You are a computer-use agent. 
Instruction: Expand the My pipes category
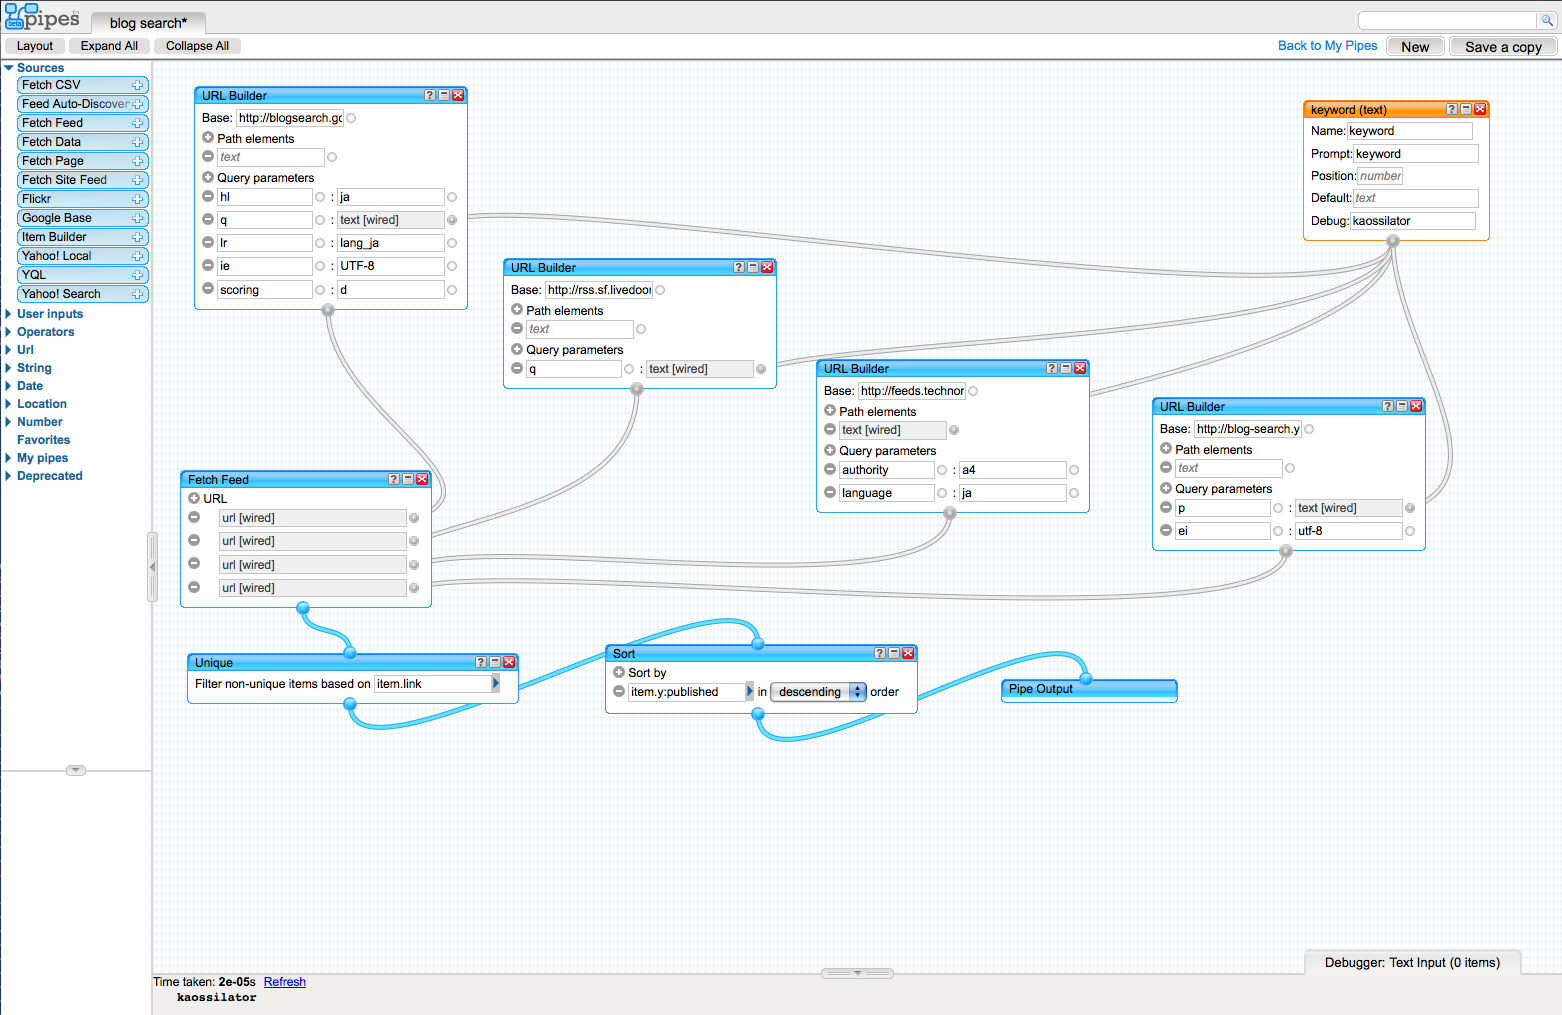coord(9,458)
